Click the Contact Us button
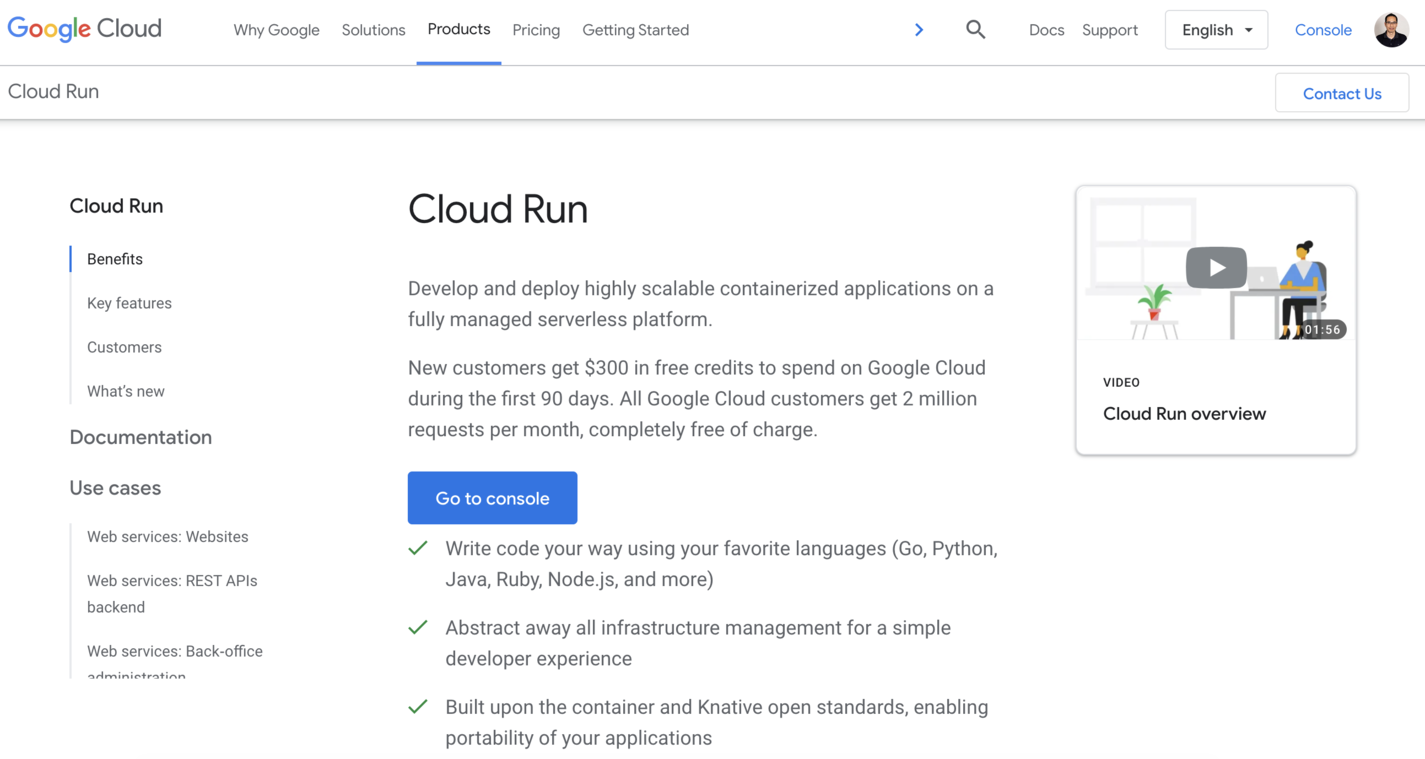Viewport: 1425px width, 759px height. [x=1341, y=92]
